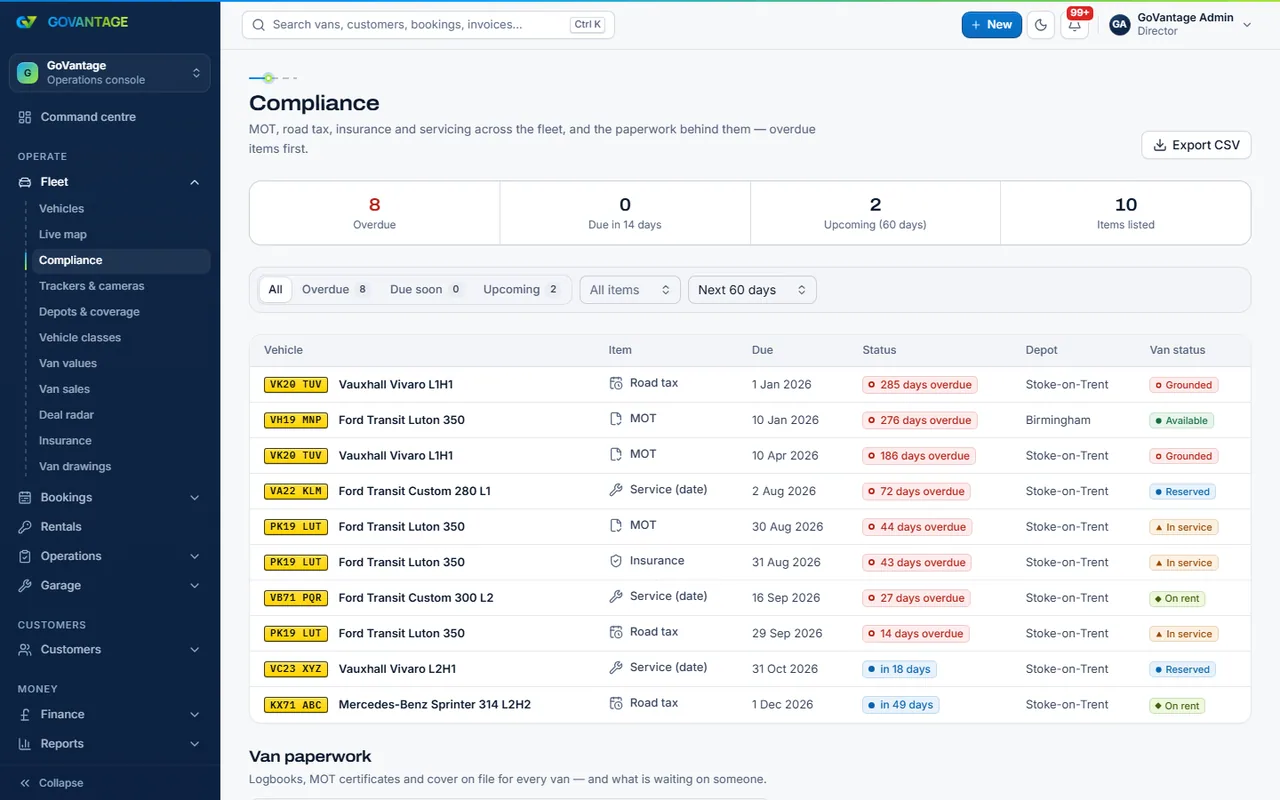The height and width of the screenshot is (800, 1280).
Task: Expand the Operations section chevron
Action: [194, 556]
